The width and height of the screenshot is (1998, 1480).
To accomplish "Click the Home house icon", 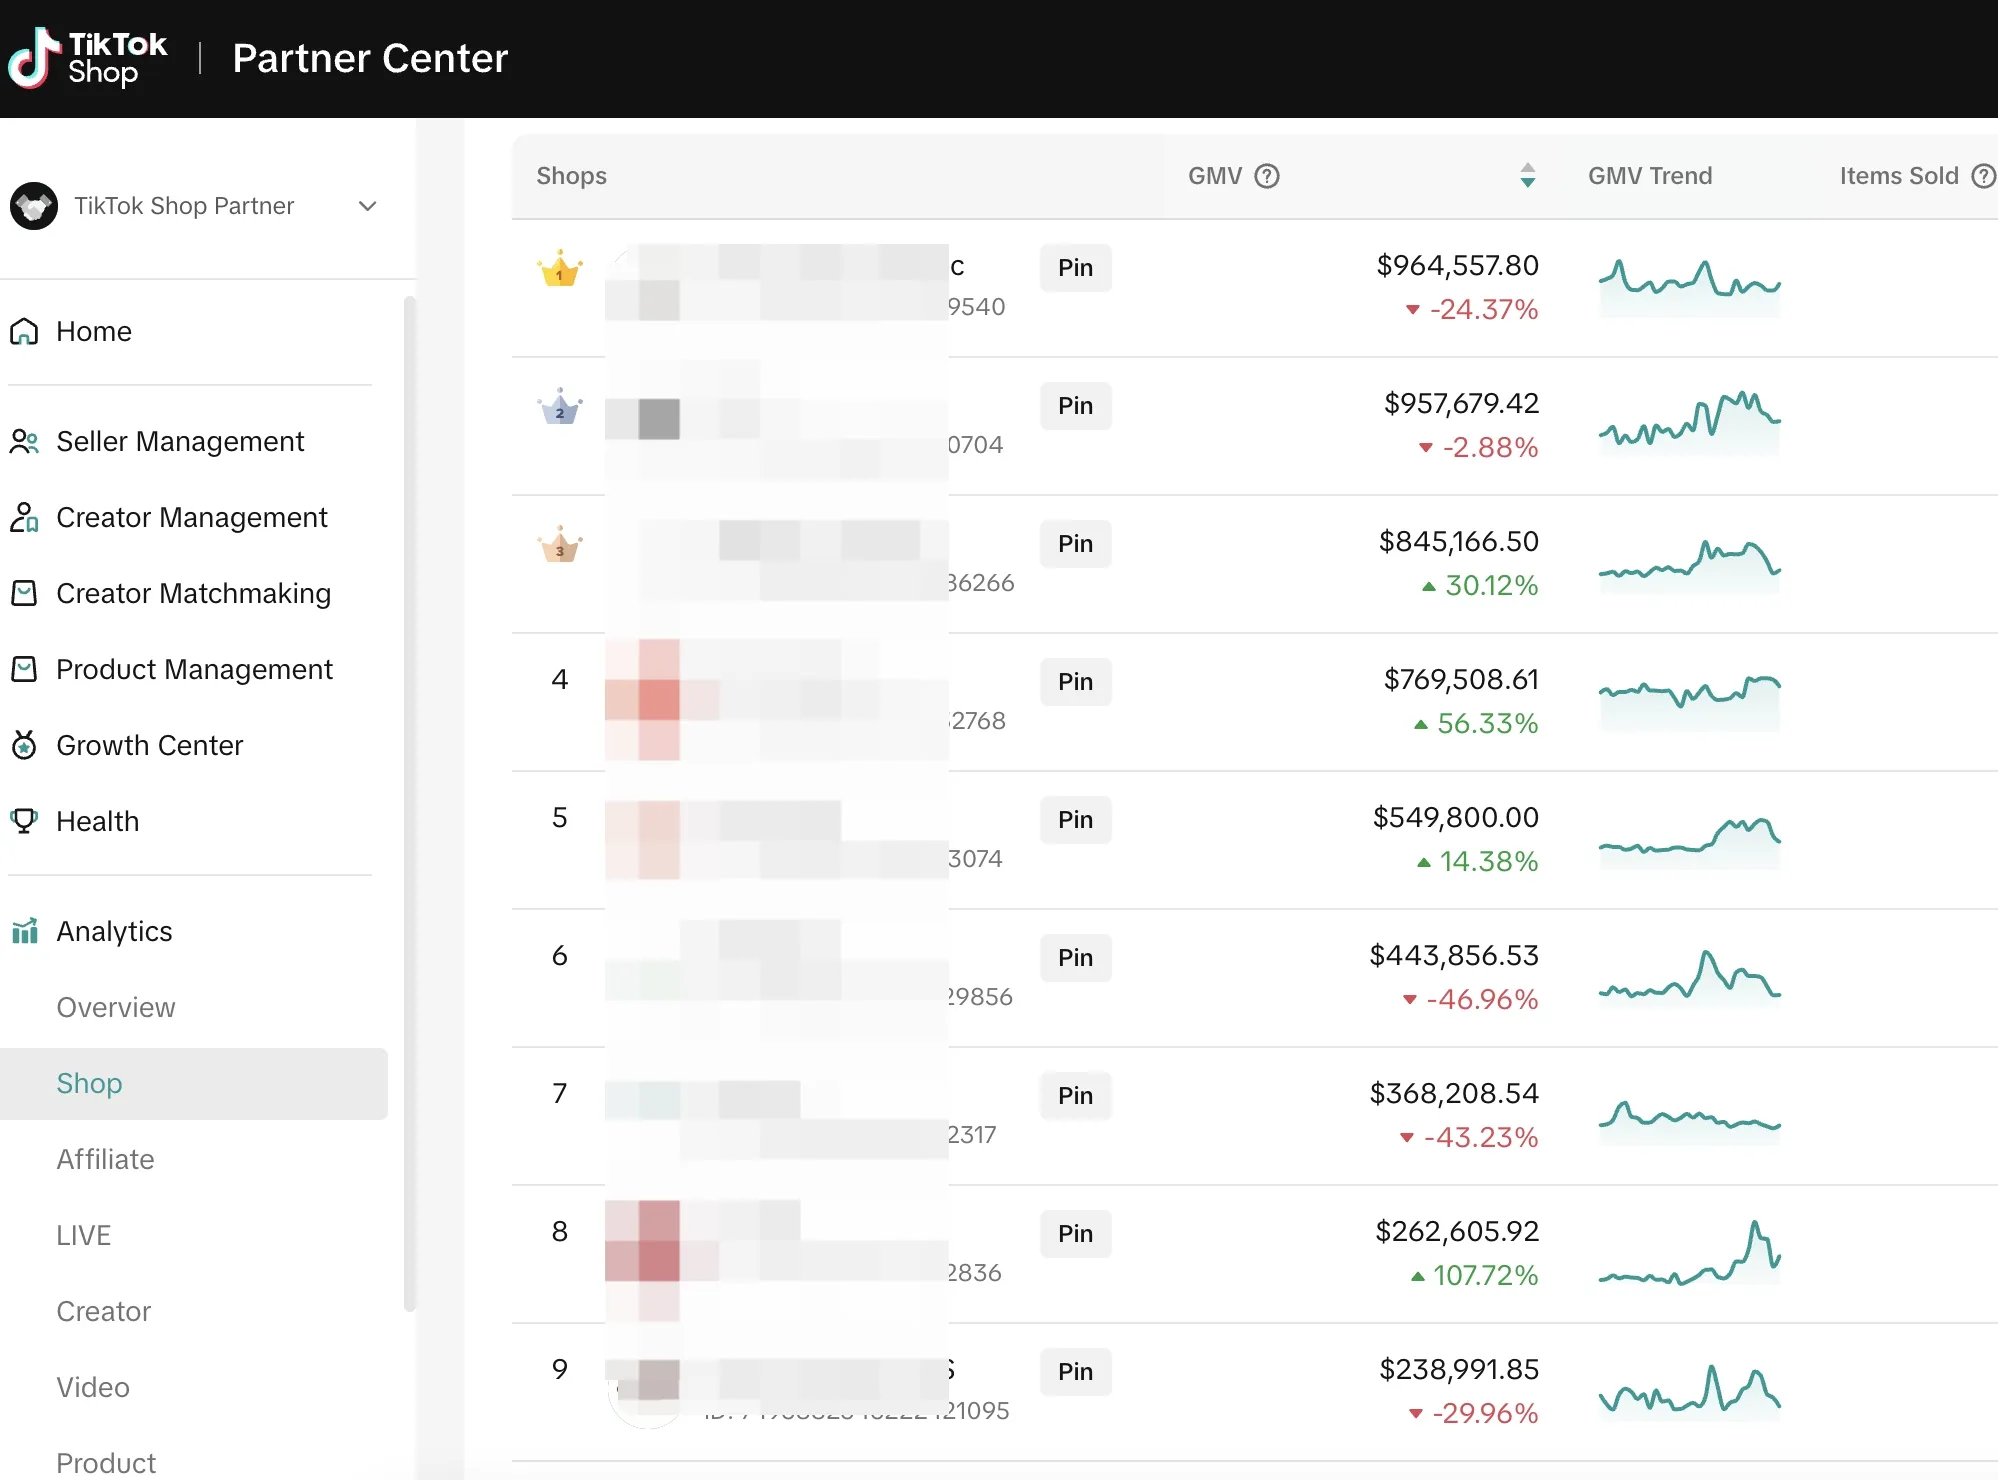I will (24, 332).
